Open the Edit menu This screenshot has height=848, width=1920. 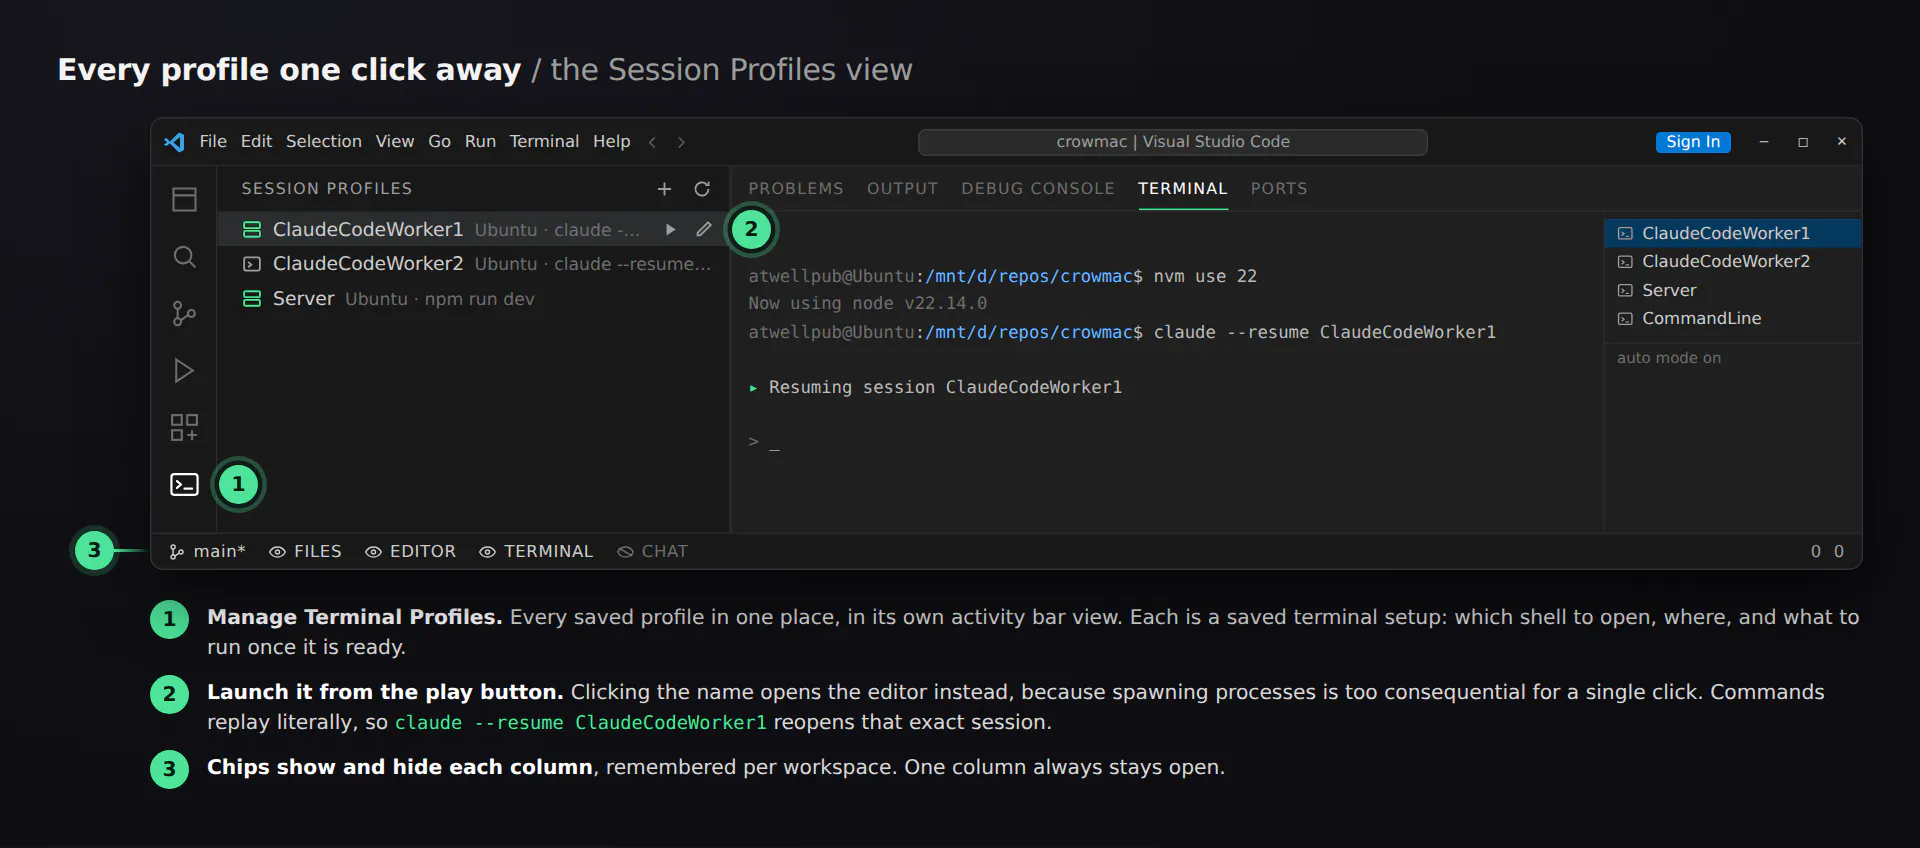(x=256, y=142)
